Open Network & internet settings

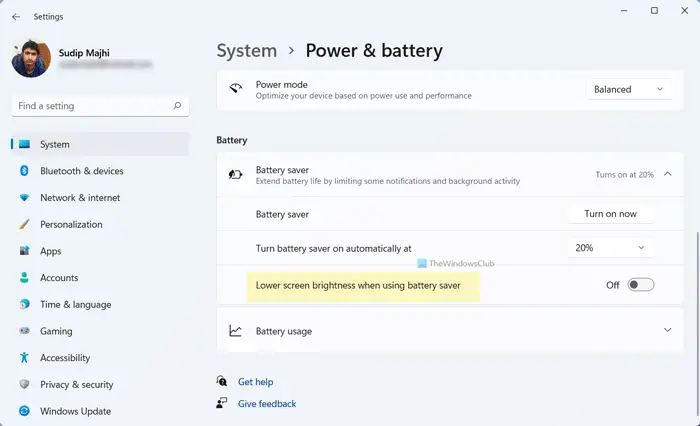(80, 198)
